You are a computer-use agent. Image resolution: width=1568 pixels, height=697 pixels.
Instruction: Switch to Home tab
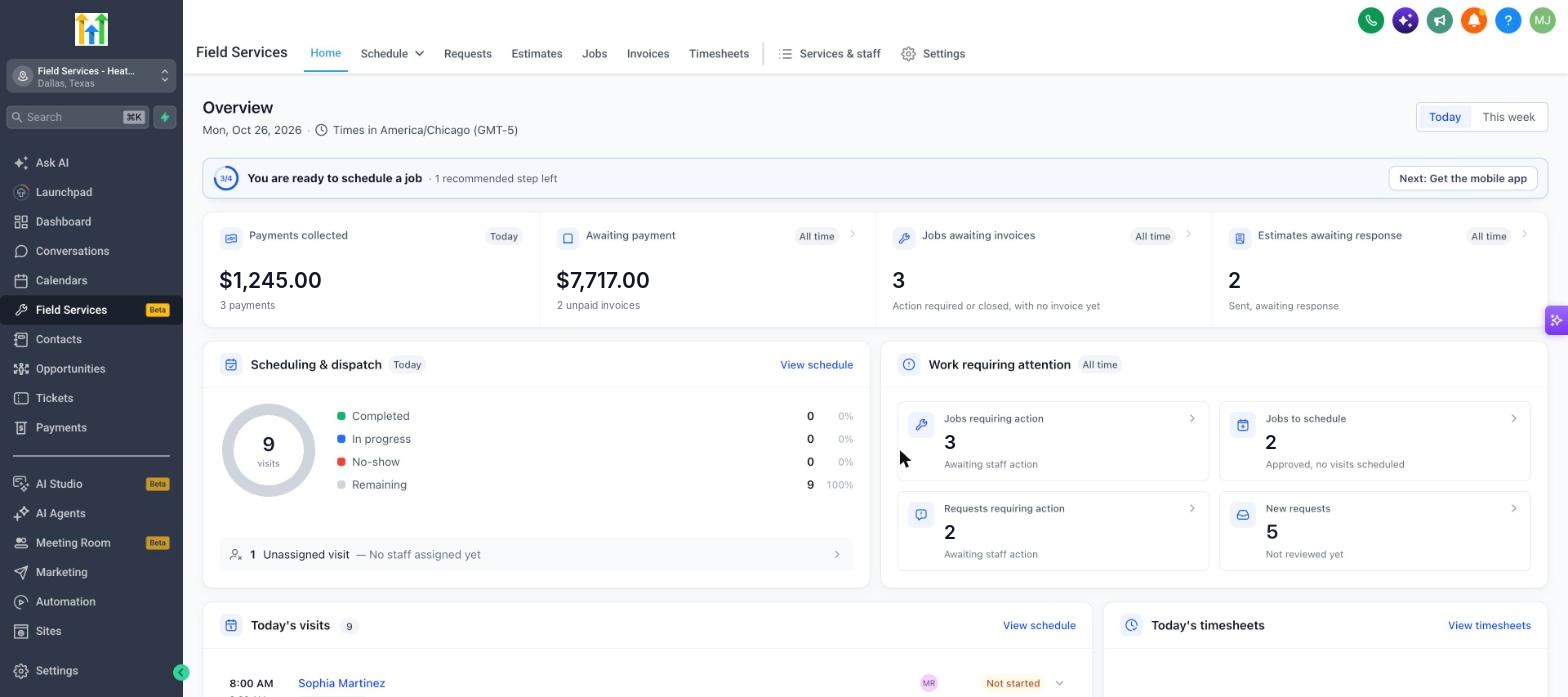[x=325, y=53]
